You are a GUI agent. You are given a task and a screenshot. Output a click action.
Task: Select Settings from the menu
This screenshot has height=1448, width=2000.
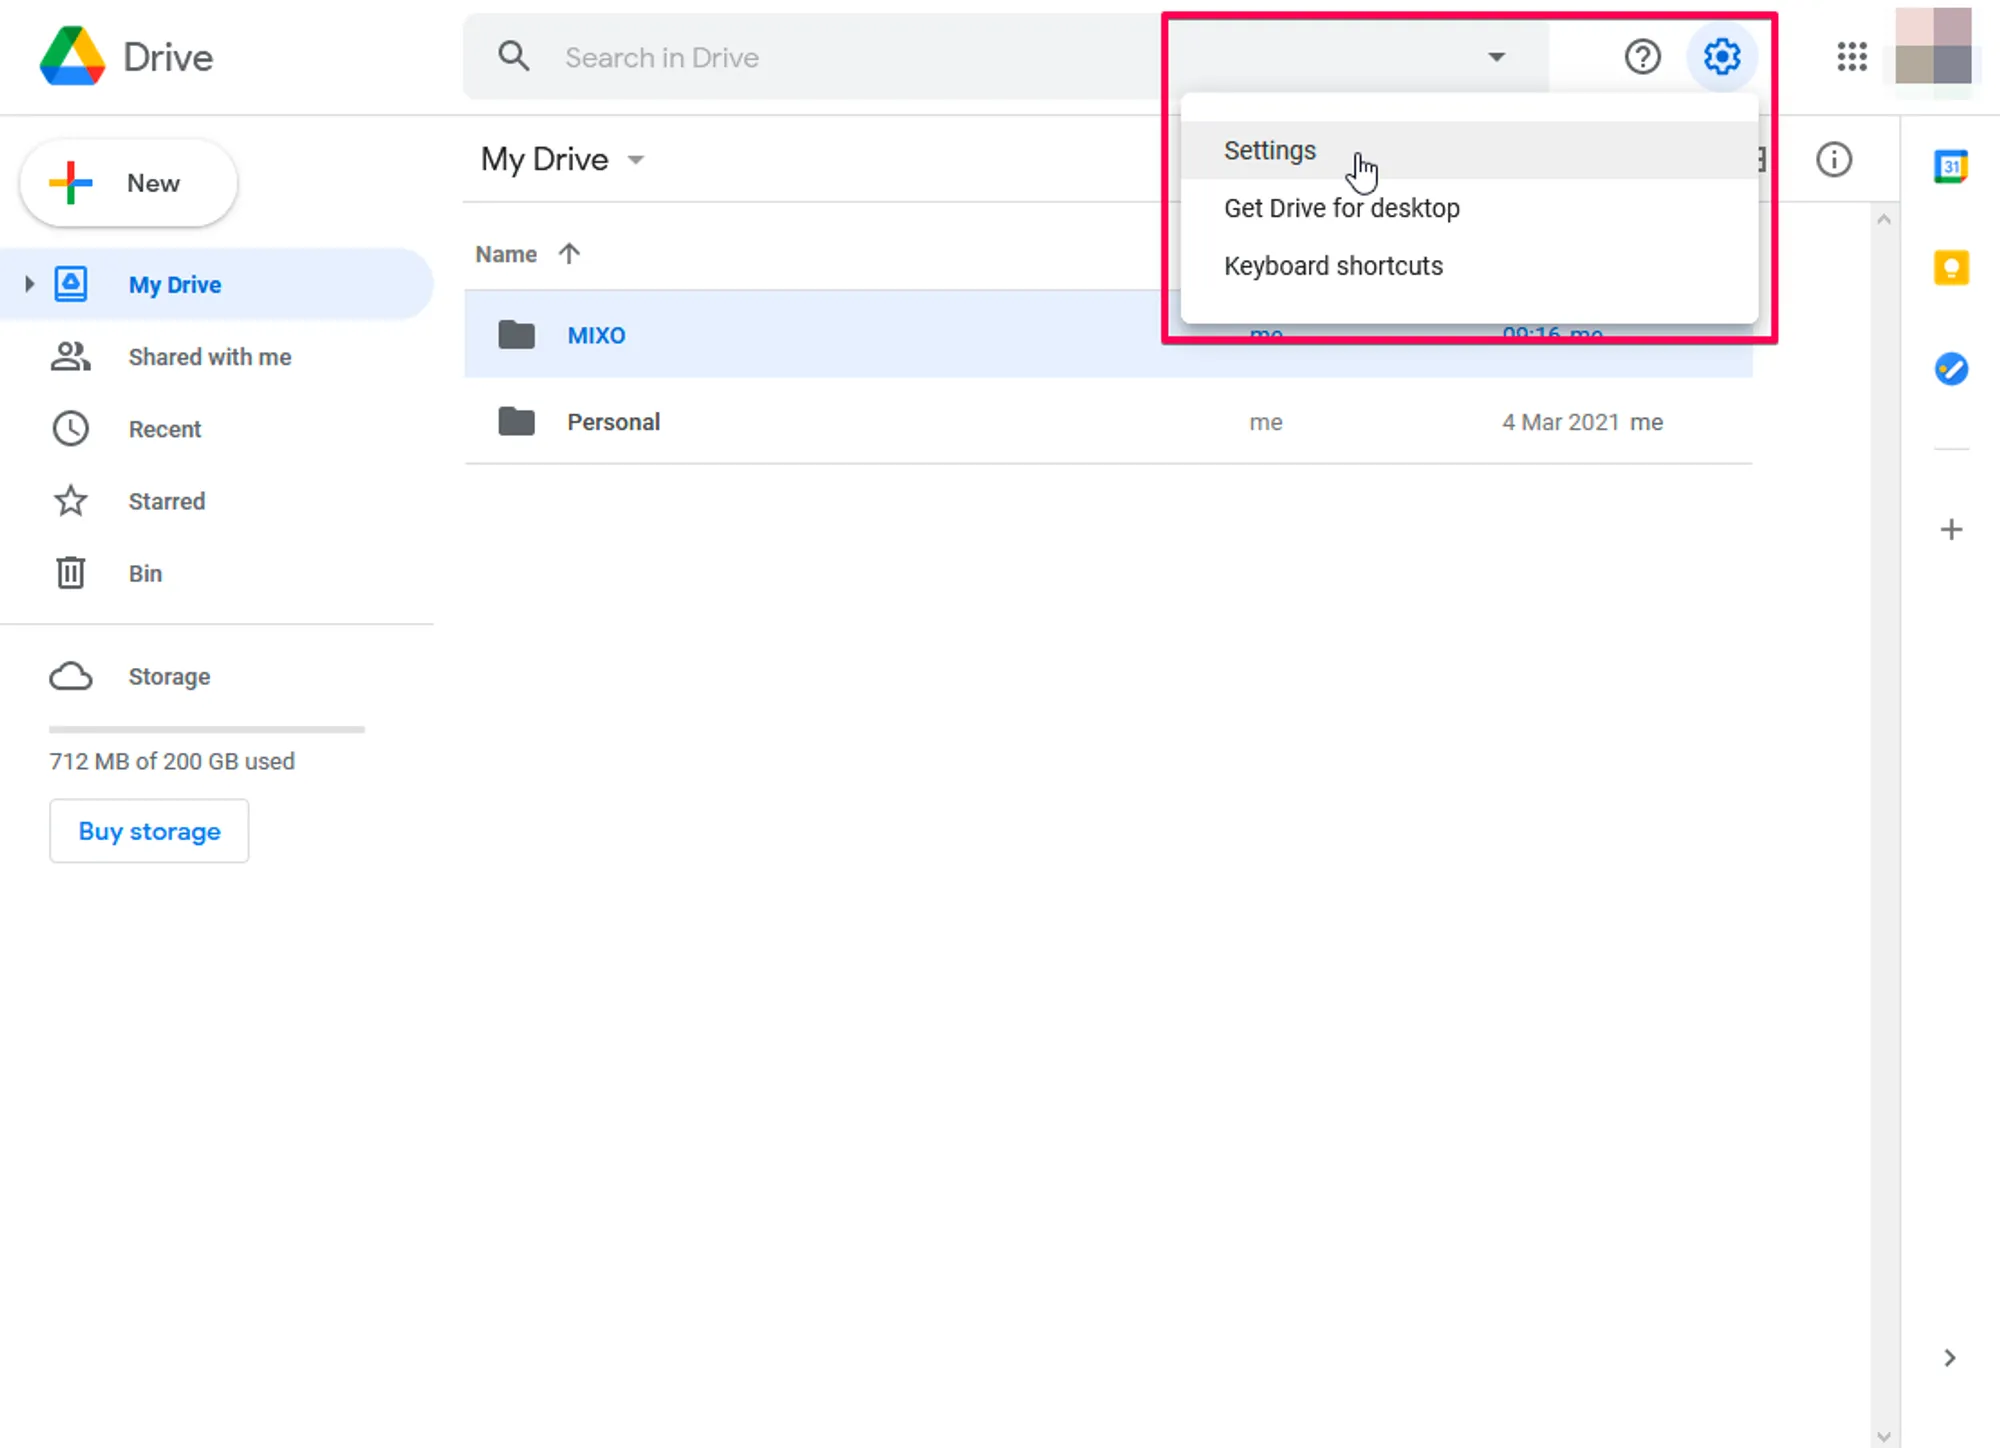(x=1270, y=150)
